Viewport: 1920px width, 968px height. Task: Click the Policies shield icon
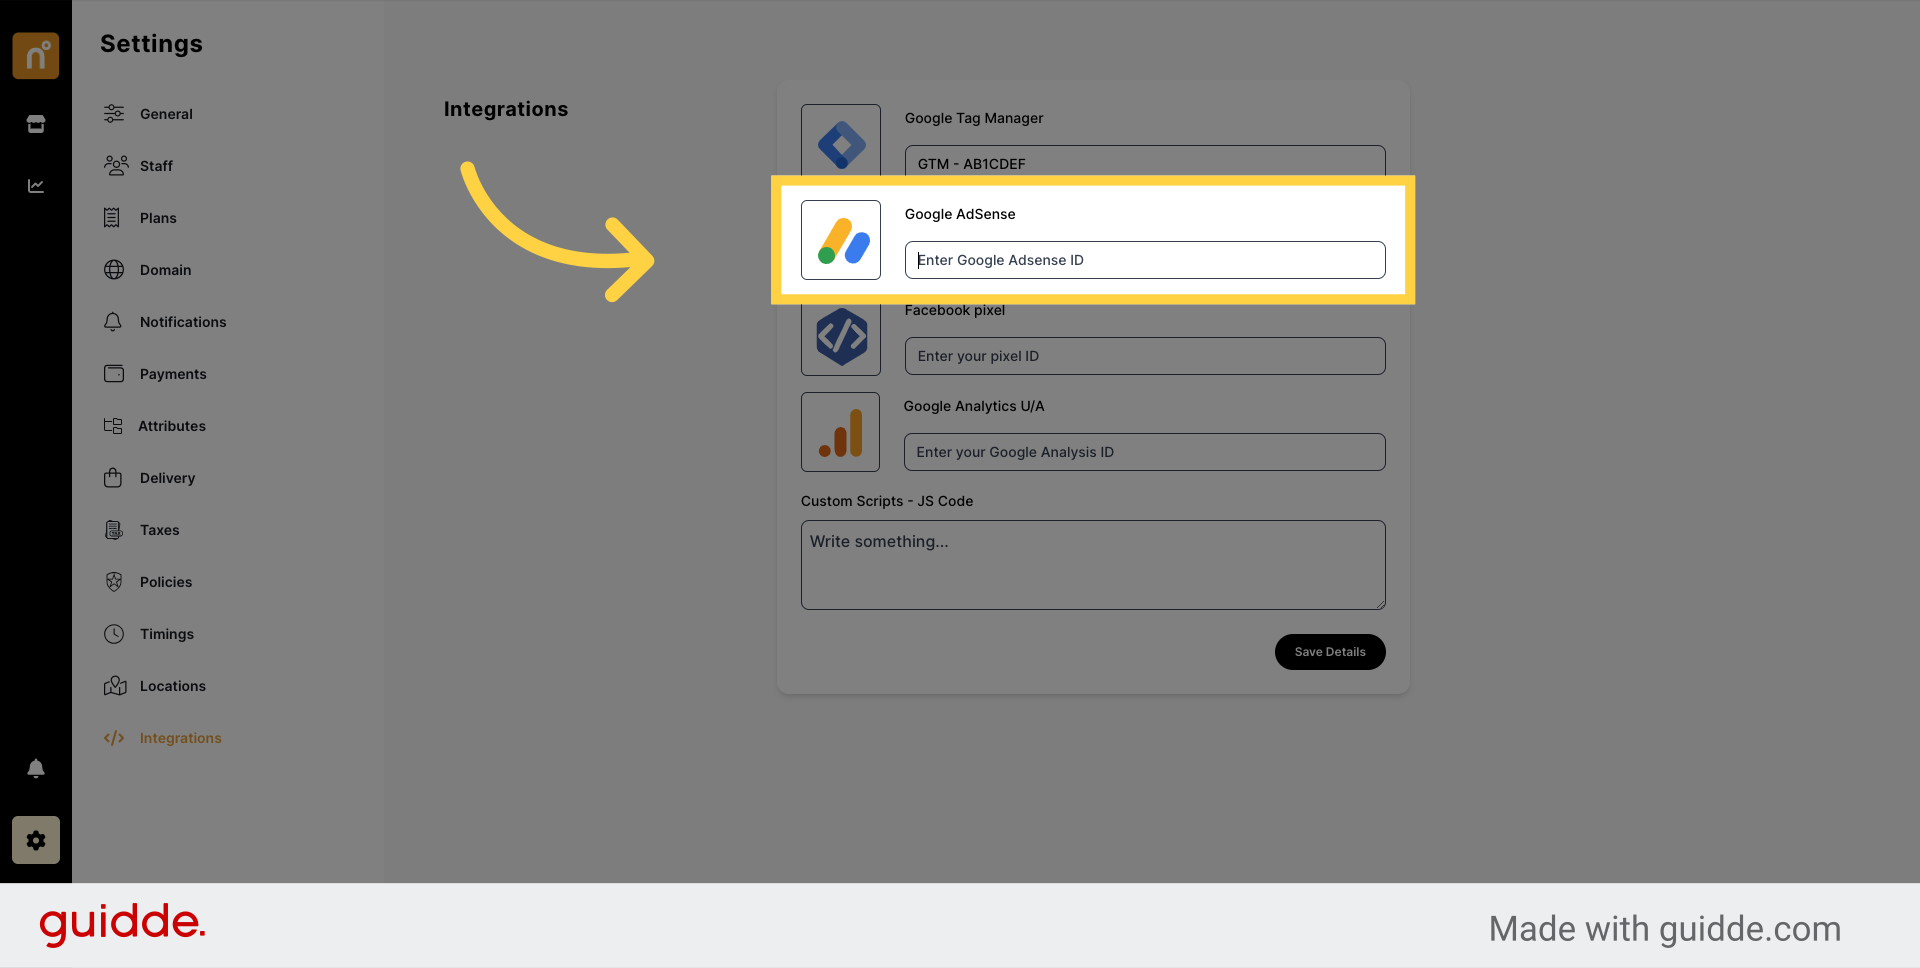(114, 582)
